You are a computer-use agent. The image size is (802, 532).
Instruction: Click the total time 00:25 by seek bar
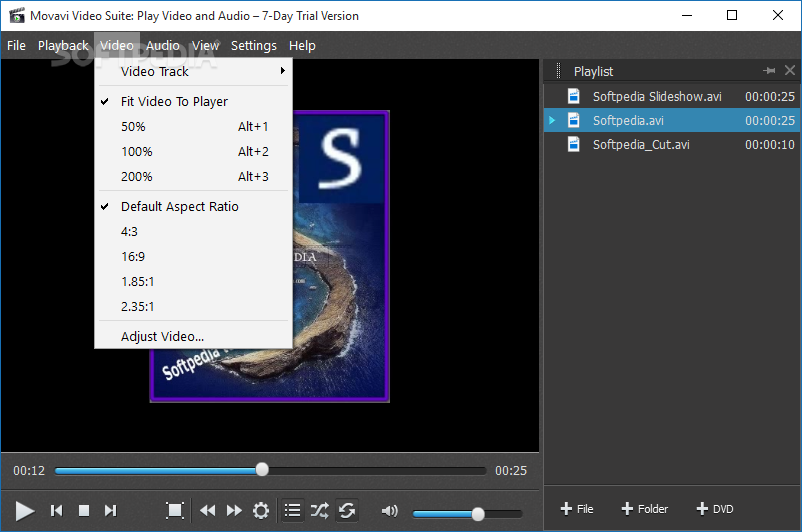click(510, 470)
